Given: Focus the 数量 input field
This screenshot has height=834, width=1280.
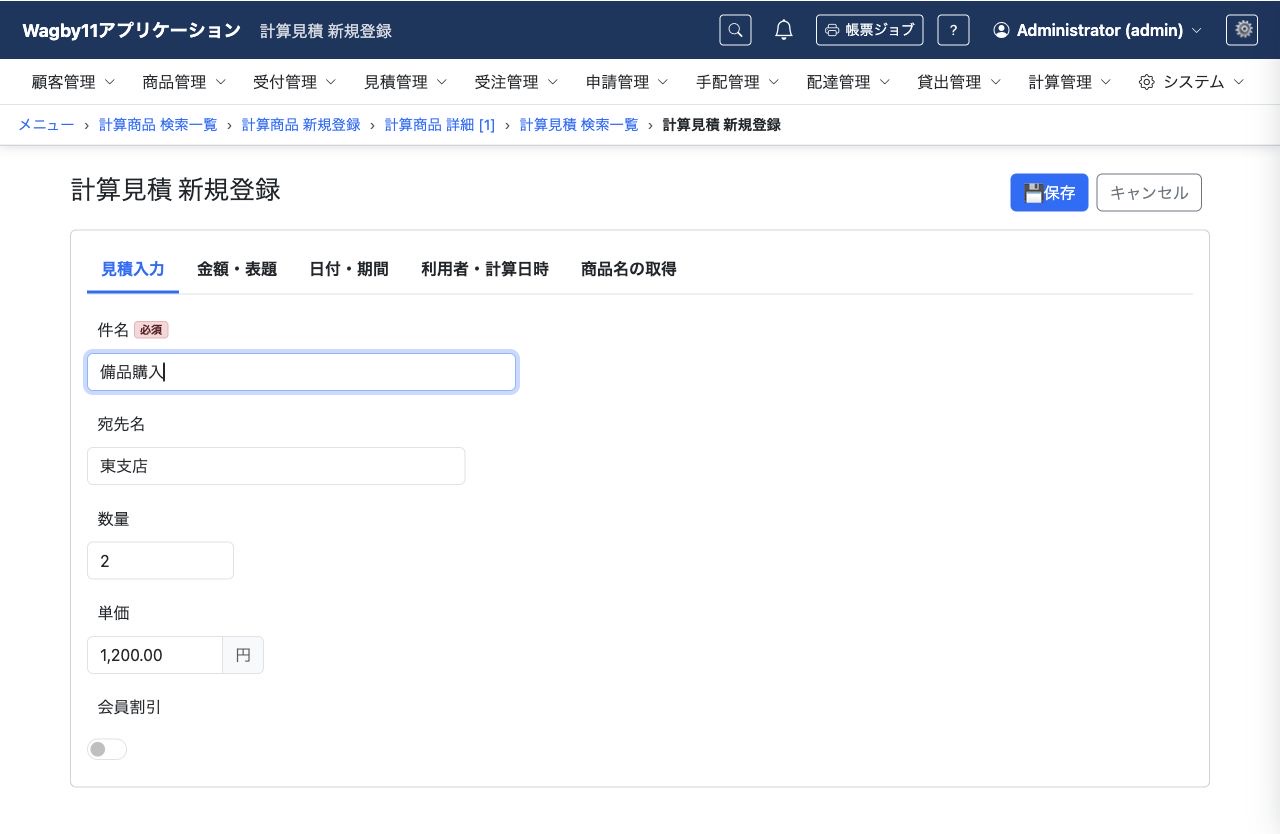Looking at the screenshot, I should pos(160,561).
